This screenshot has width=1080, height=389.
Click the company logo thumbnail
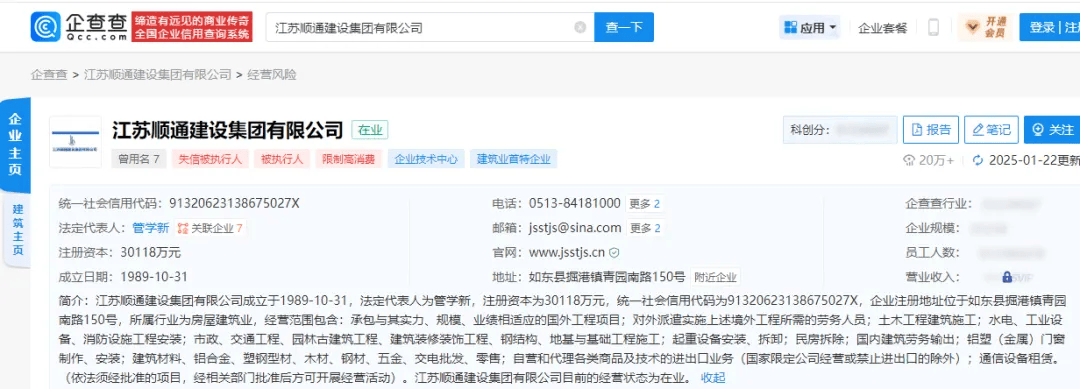coord(75,142)
